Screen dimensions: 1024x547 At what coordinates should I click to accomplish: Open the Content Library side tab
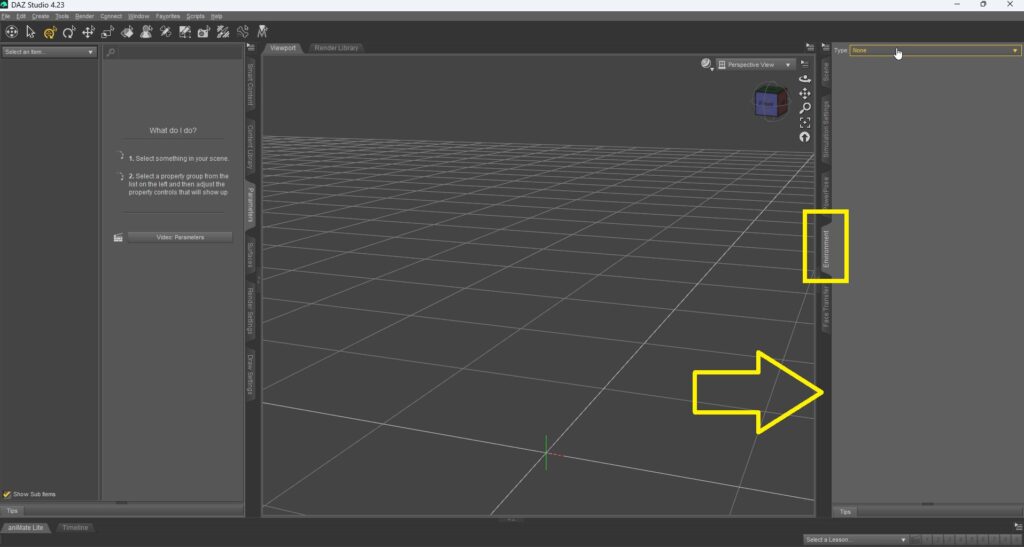(250, 147)
